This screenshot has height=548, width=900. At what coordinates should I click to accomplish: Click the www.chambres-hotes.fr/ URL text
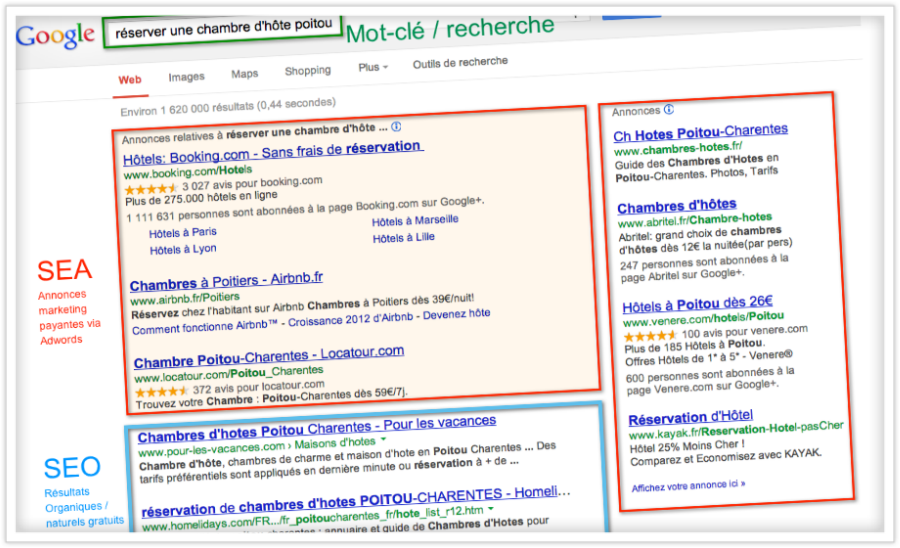tap(678, 149)
